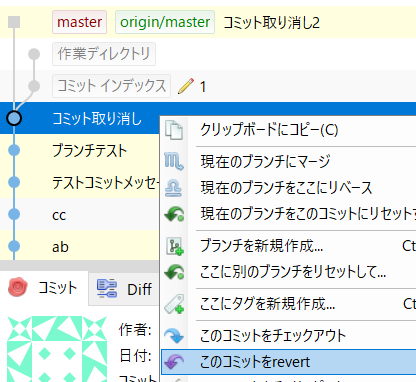Click the new branch icon
This screenshot has height=382, width=416.
click(x=175, y=246)
